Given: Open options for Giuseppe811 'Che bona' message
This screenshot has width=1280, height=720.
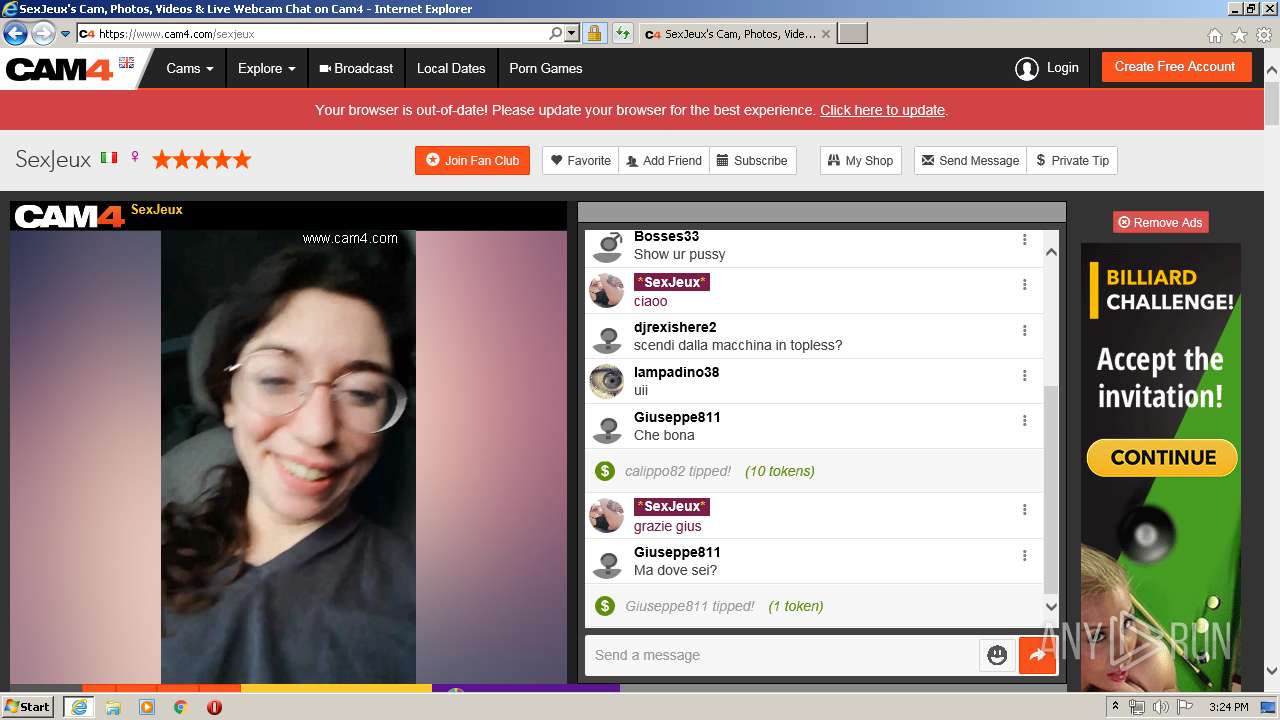Looking at the screenshot, I should pos(1024,421).
